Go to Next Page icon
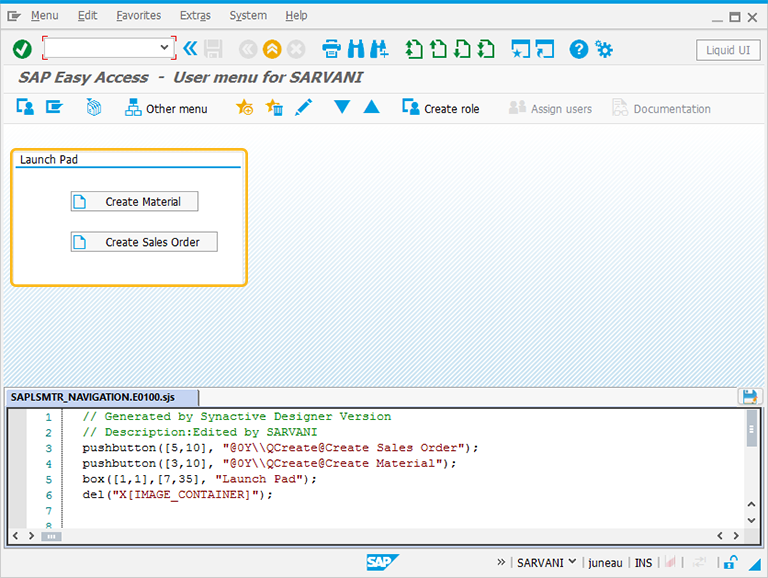768x578 pixels. point(462,49)
